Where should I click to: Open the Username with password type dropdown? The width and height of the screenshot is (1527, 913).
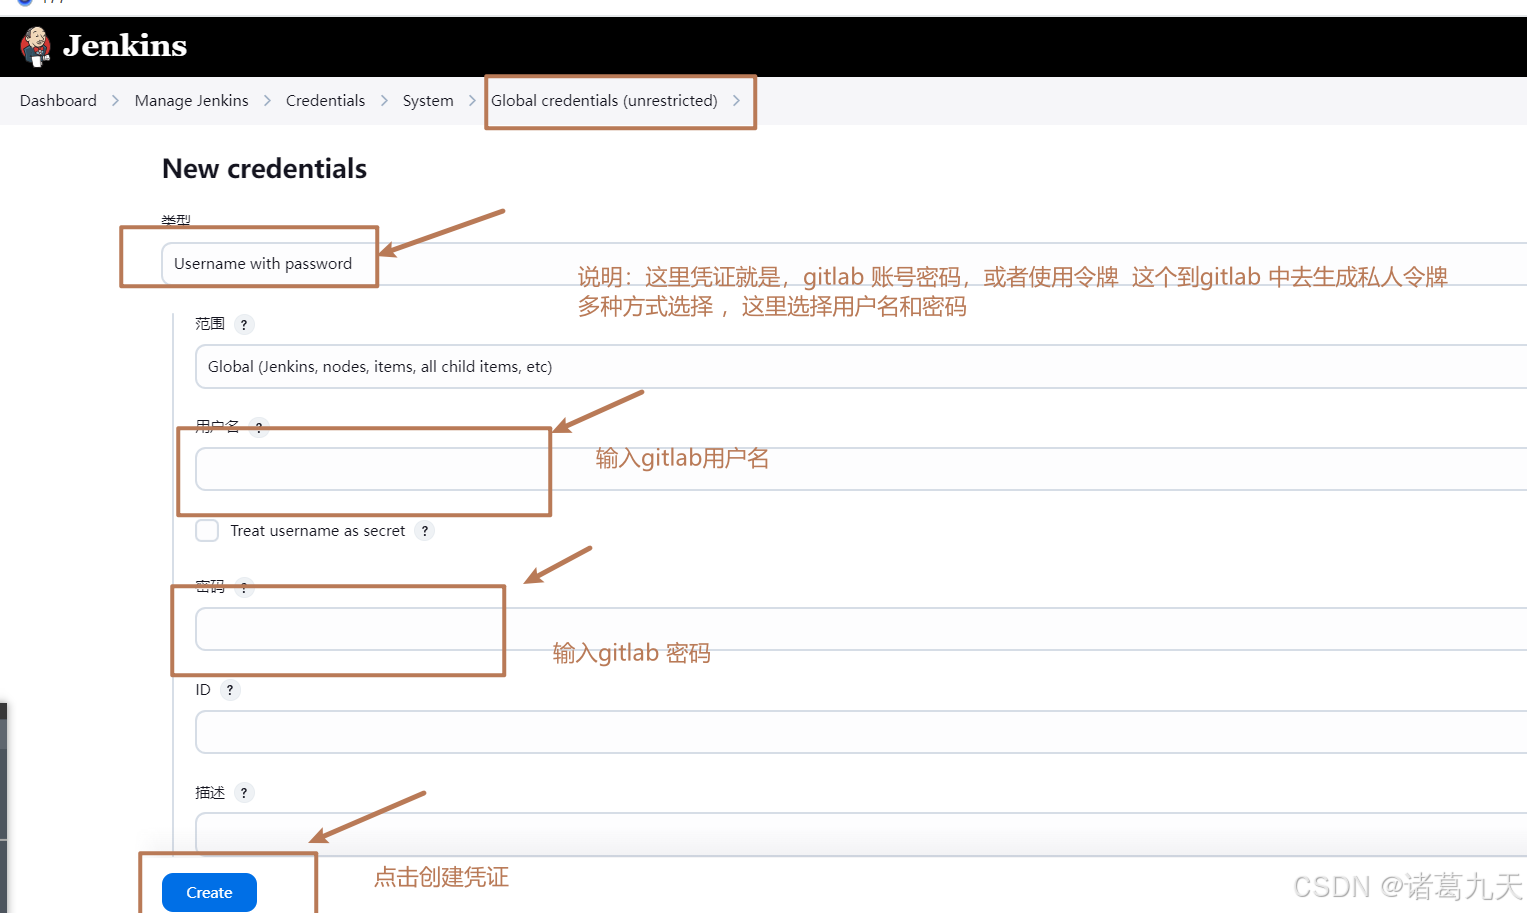pos(262,263)
